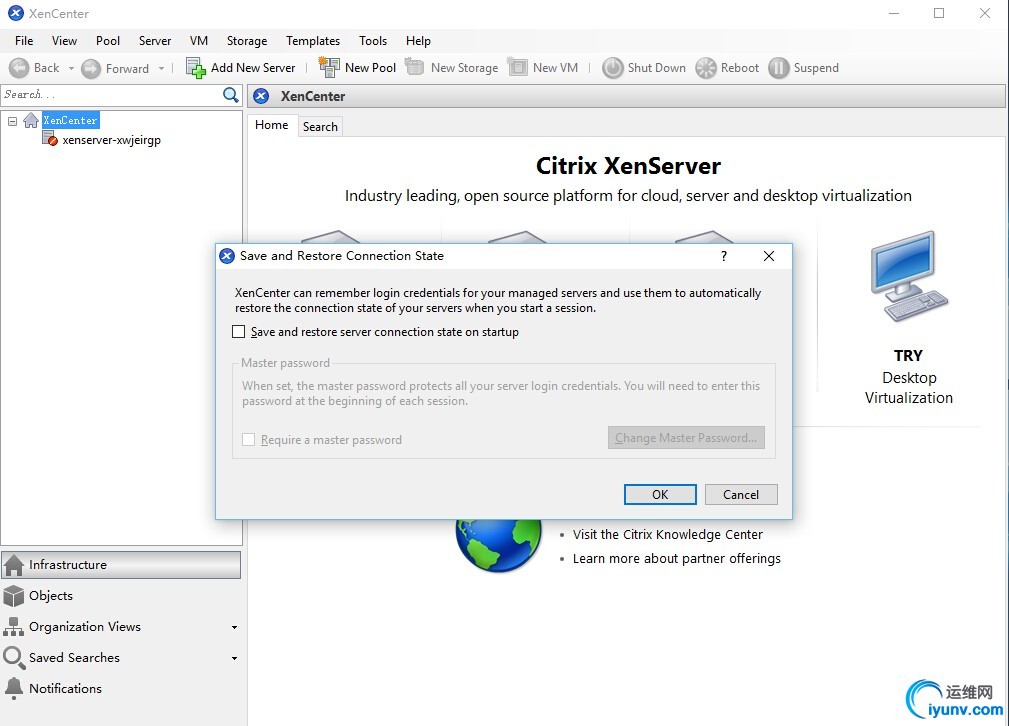Open the Help menu
The width and height of the screenshot is (1009, 726).
pos(418,41)
